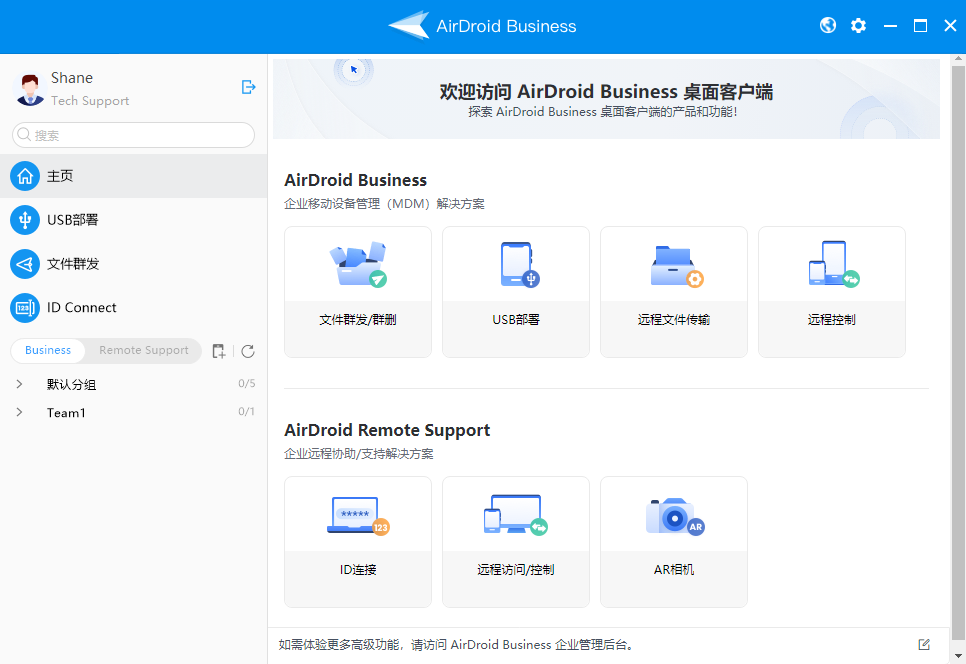Click the 远程控制 card label
The width and height of the screenshot is (966, 664).
pos(832,320)
